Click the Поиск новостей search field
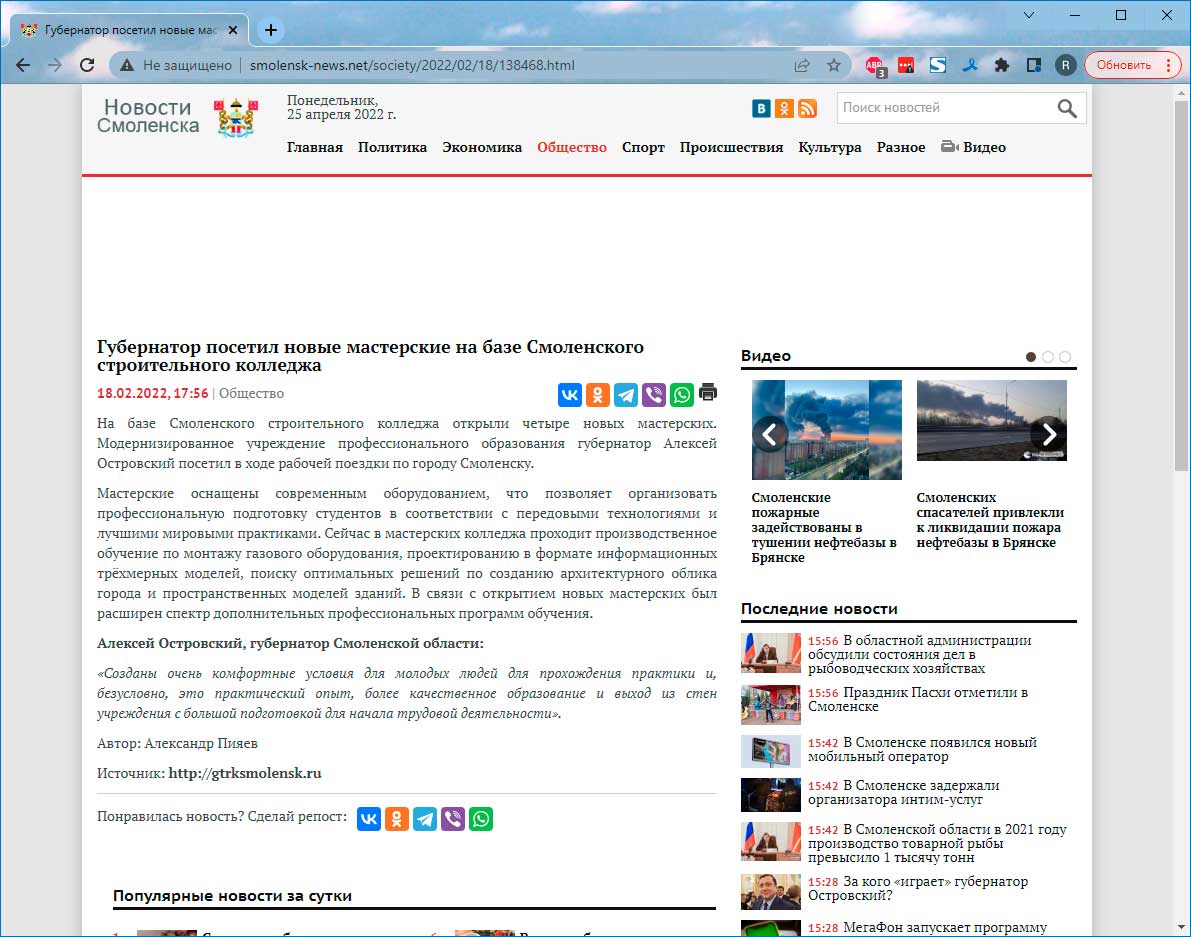This screenshot has width=1191, height=937. (945, 108)
